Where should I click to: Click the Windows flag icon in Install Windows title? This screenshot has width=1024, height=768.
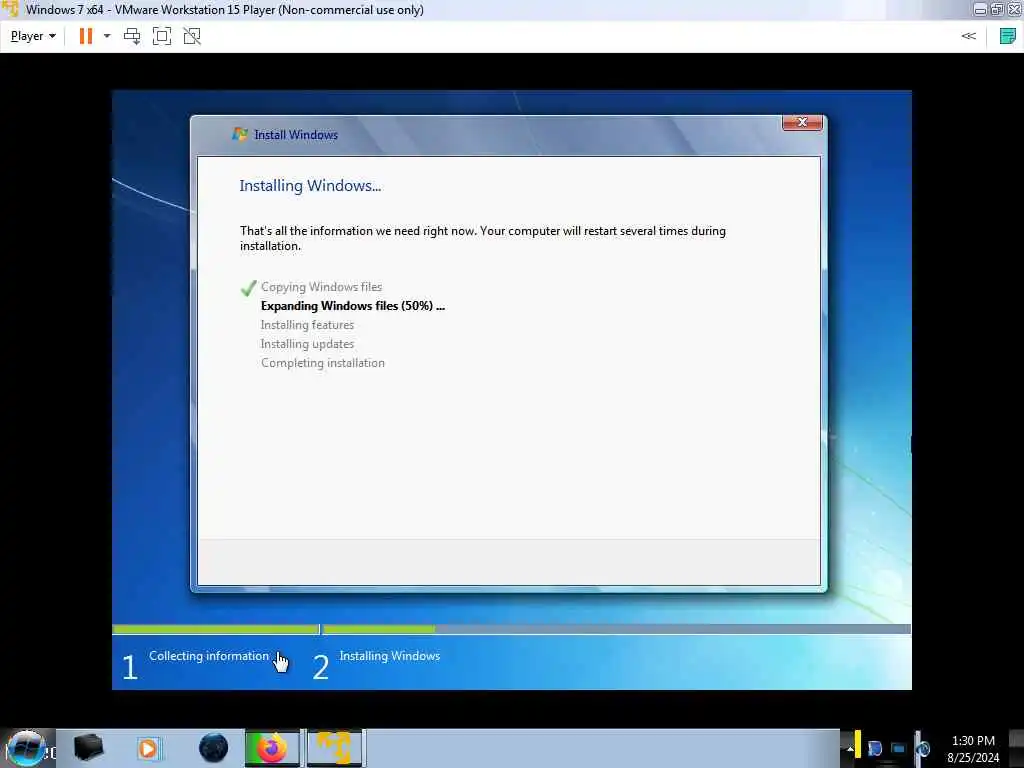tap(240, 134)
